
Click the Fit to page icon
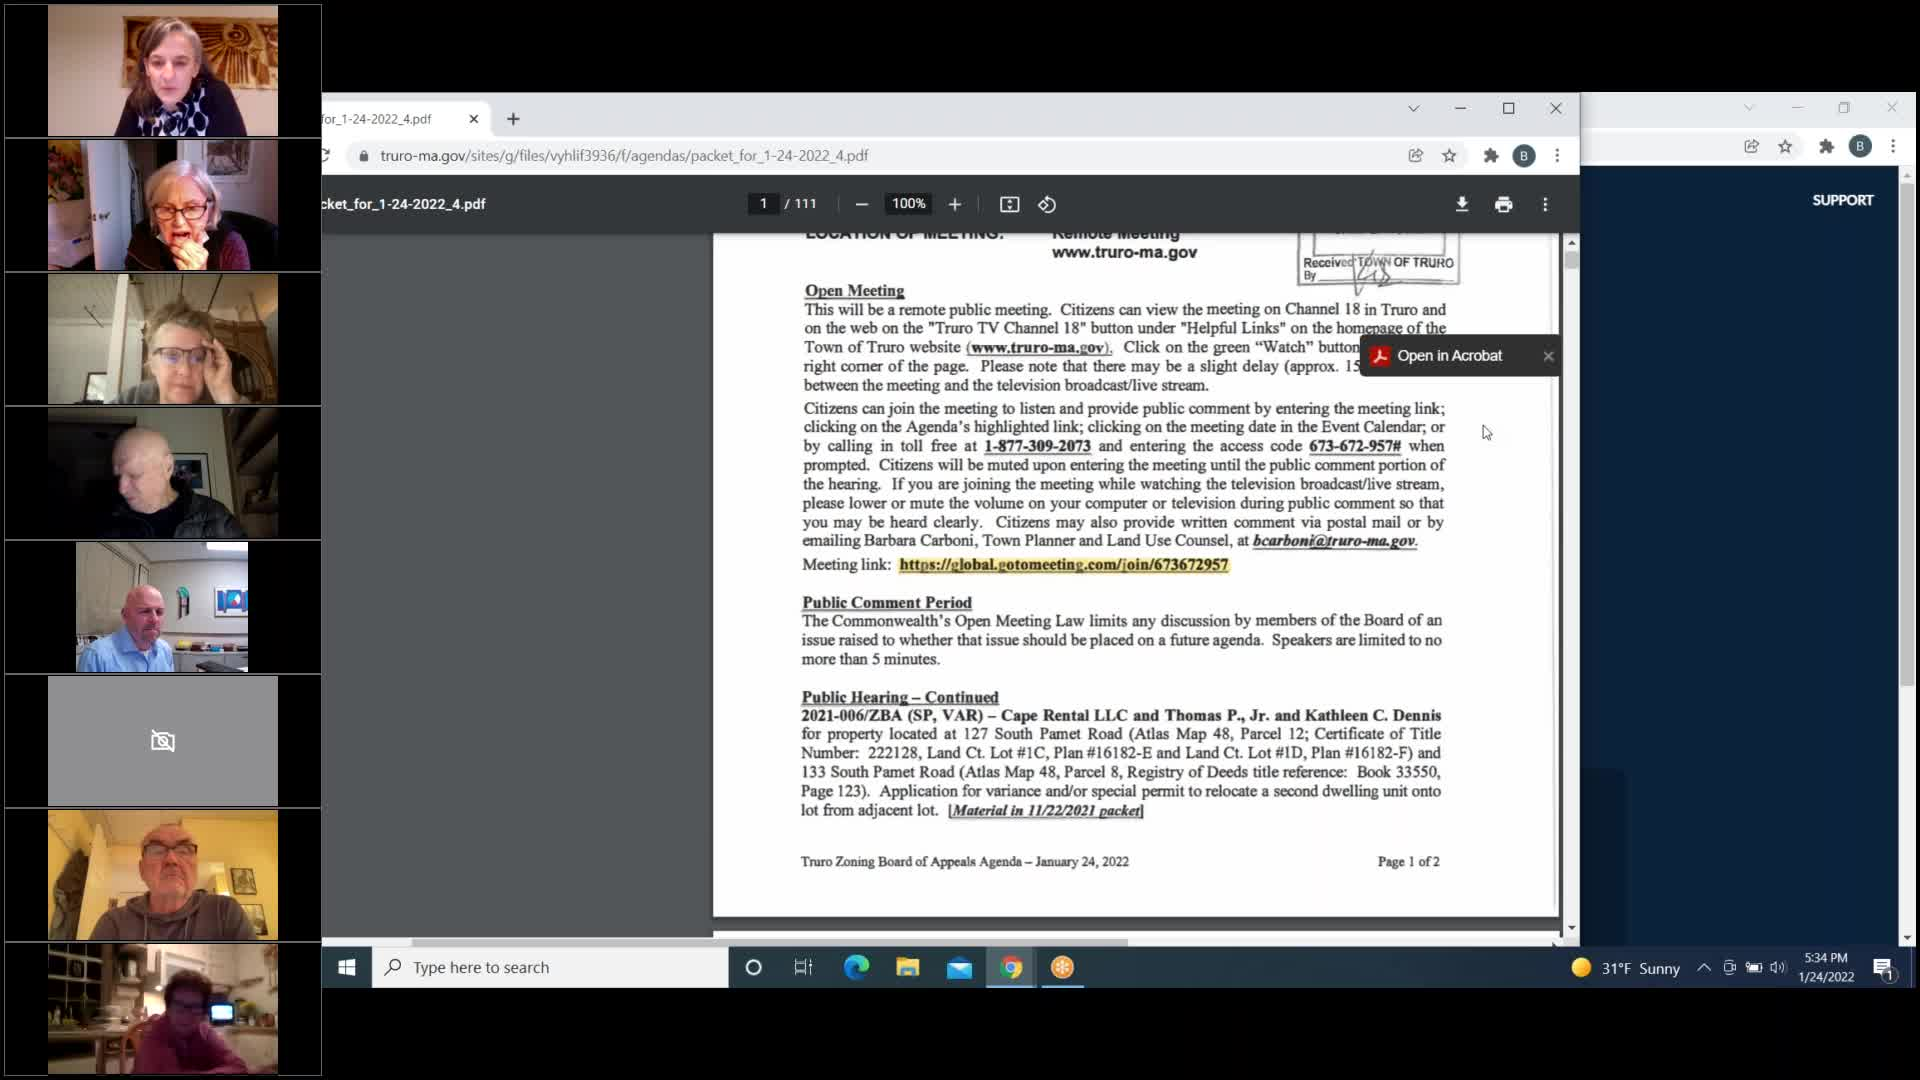point(1009,204)
